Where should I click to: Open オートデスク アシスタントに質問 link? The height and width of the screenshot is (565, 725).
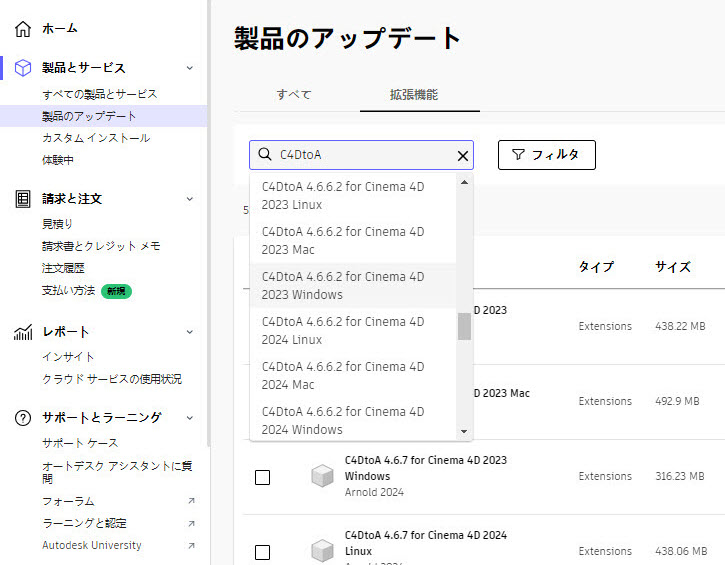coord(117,472)
